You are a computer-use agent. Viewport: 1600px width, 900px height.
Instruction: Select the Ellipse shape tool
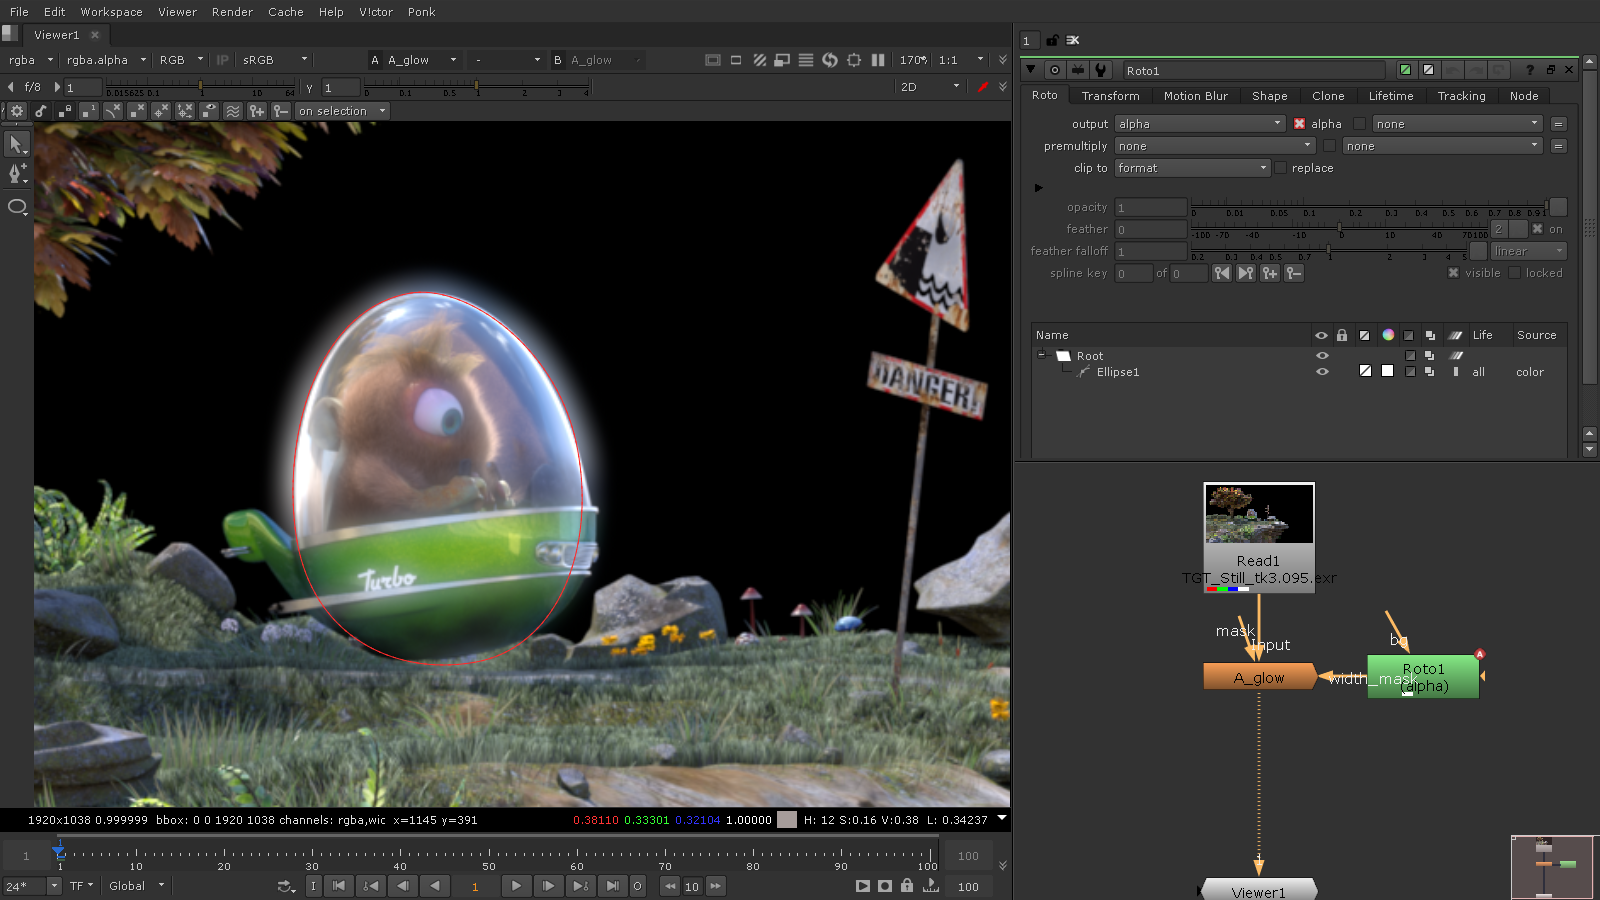click(x=17, y=207)
